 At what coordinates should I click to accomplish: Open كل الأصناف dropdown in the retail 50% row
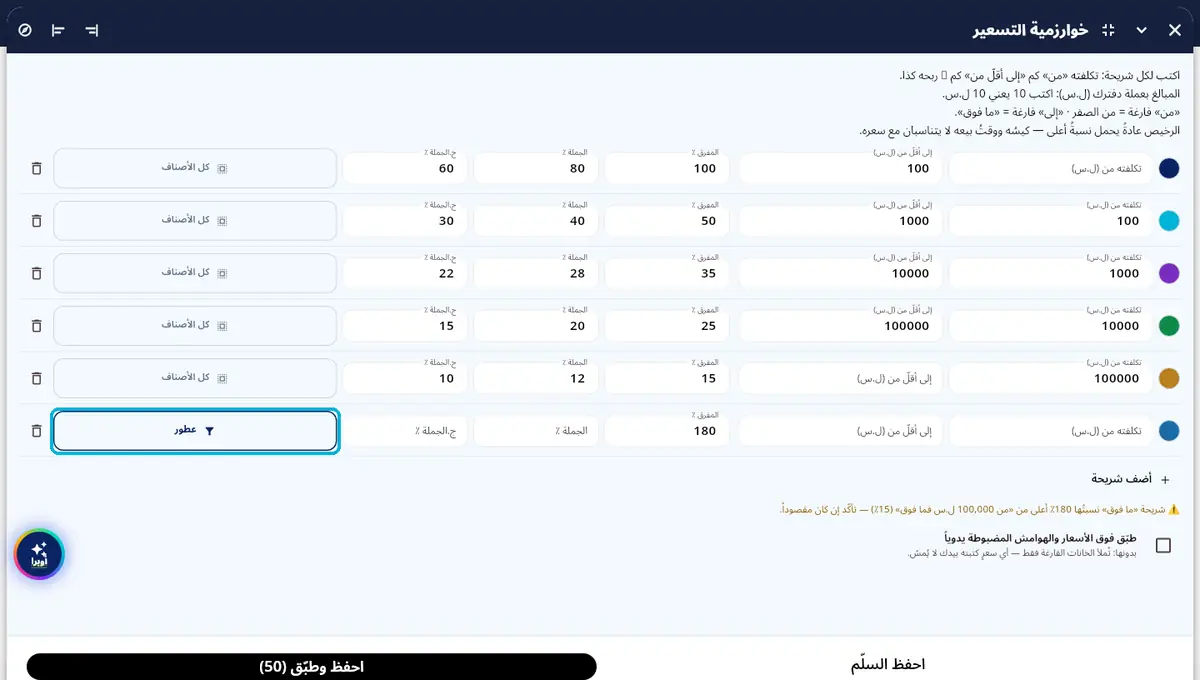click(x=195, y=220)
